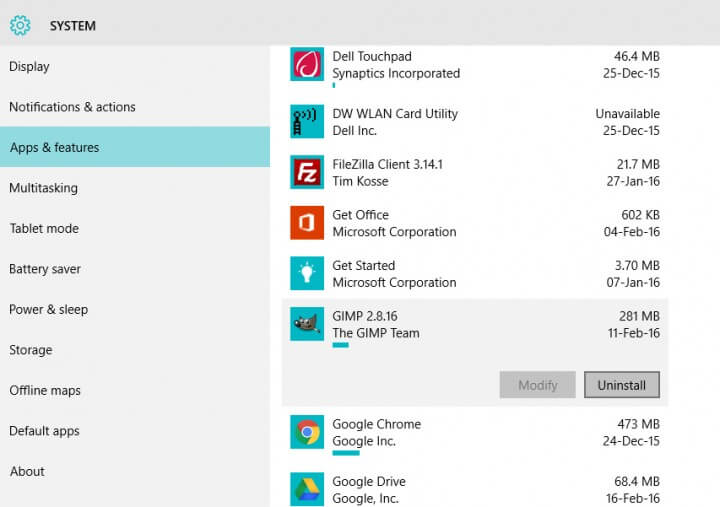Go to Power & sleep settings
The height and width of the screenshot is (507, 720).
(135, 309)
